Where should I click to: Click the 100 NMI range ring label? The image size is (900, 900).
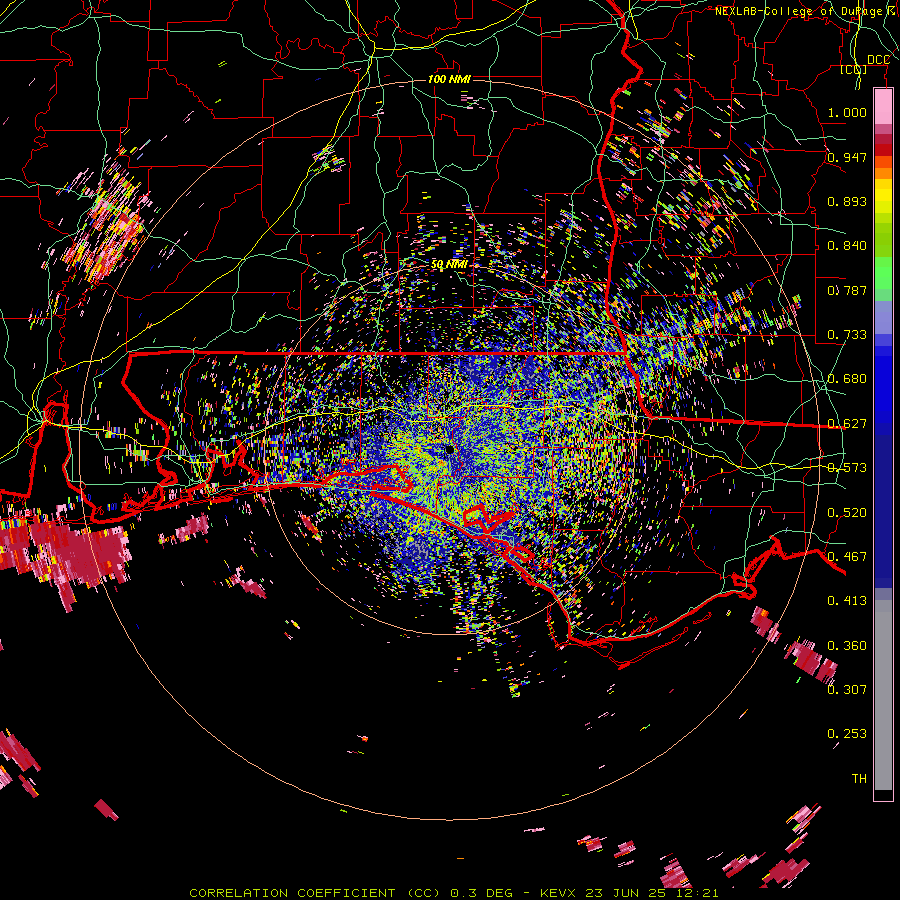coord(449,79)
